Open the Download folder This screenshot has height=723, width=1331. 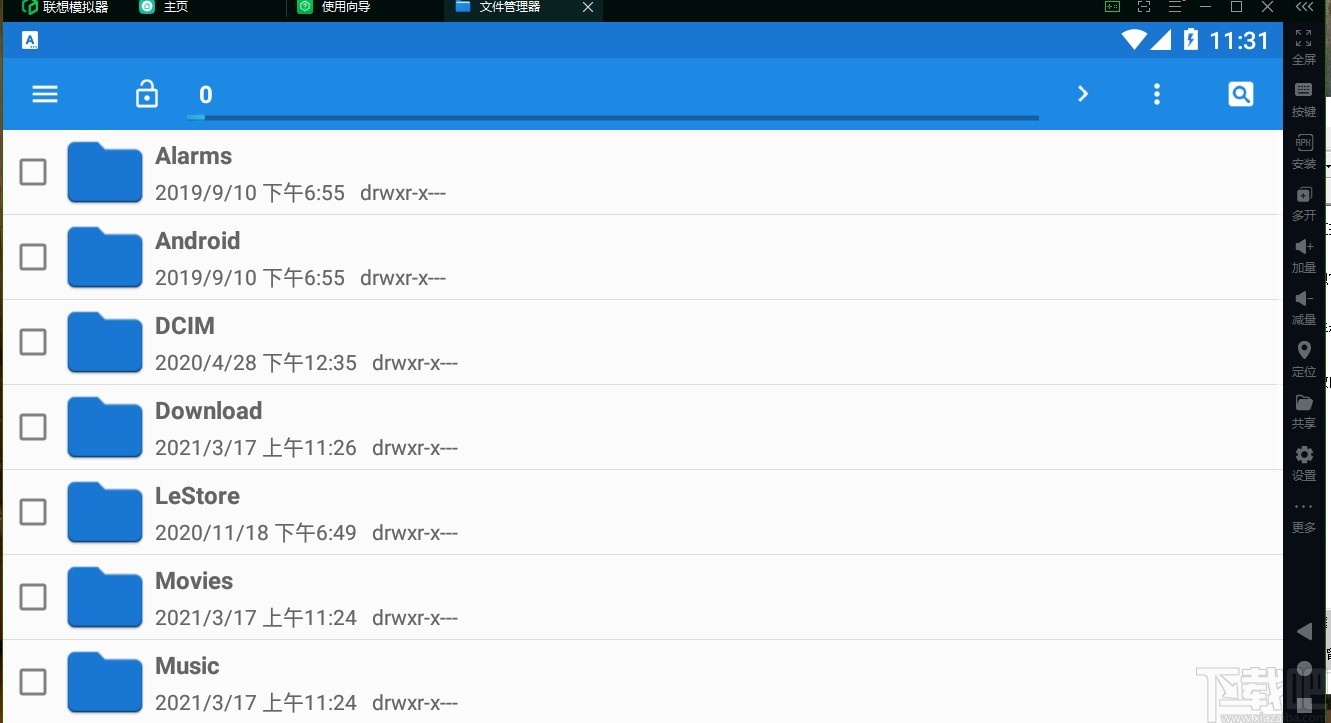(643, 427)
